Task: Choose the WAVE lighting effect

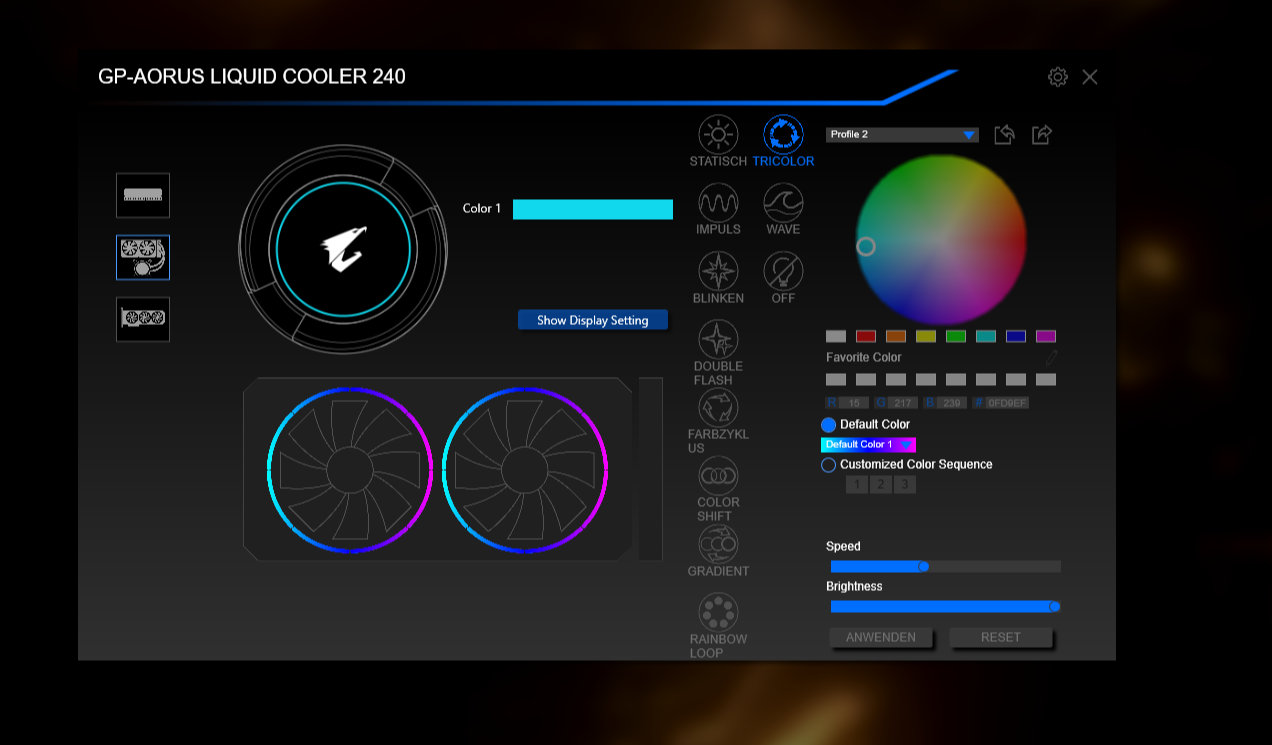Action: coord(783,203)
